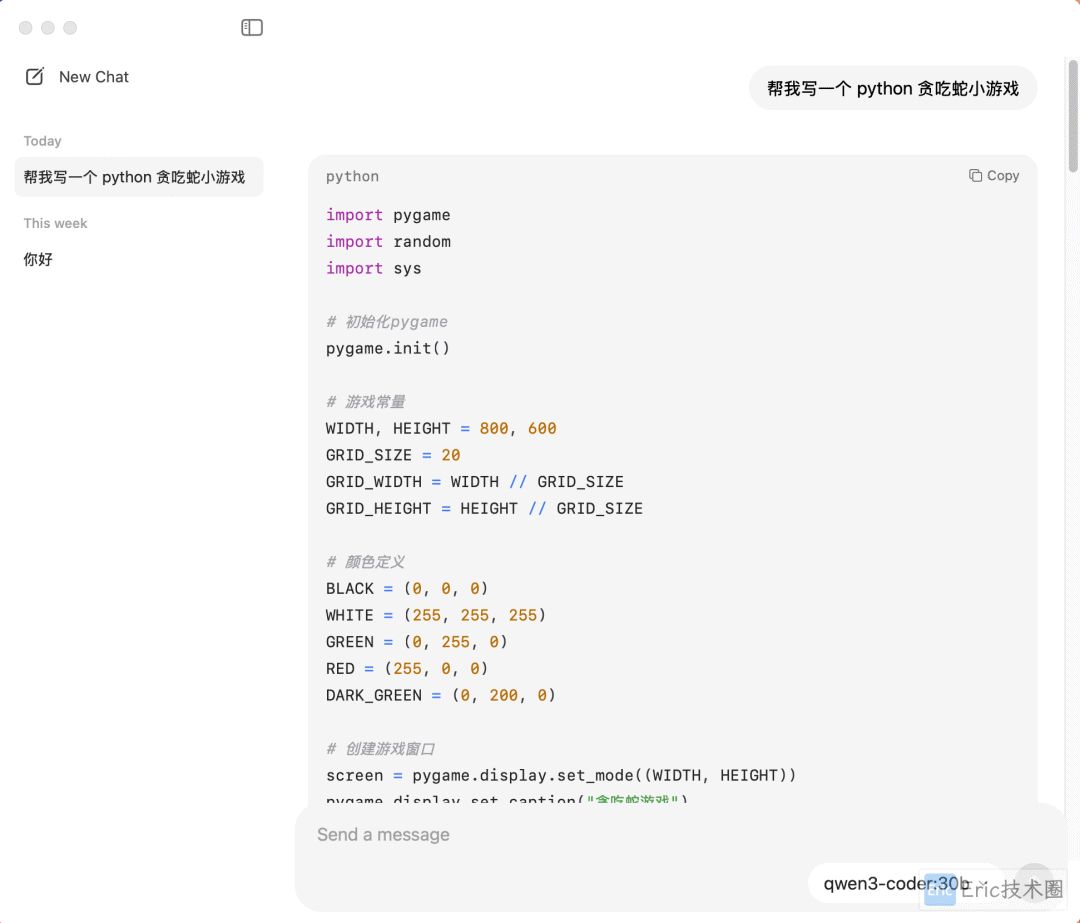The height and width of the screenshot is (923, 1080).
Task: Click the Copy icon on the code block
Action: click(994, 175)
